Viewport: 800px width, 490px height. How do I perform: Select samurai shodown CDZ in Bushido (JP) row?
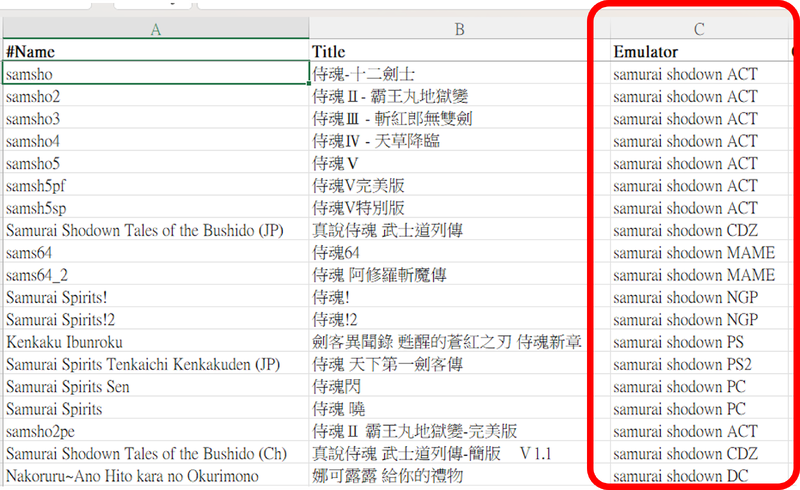(x=699, y=230)
